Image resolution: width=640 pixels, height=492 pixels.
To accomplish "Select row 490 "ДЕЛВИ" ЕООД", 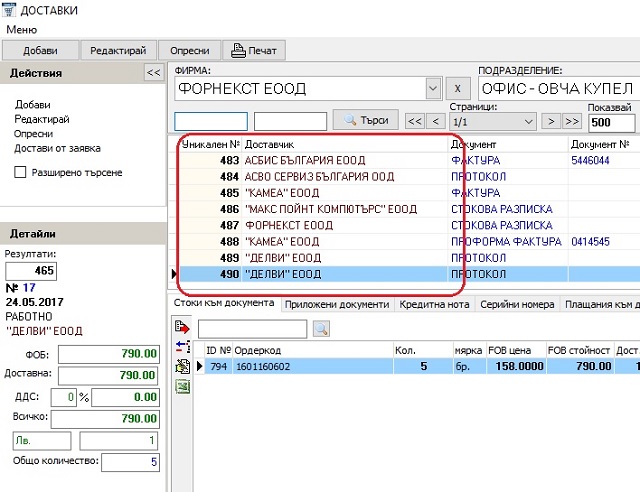I will pyautogui.click(x=410, y=274).
